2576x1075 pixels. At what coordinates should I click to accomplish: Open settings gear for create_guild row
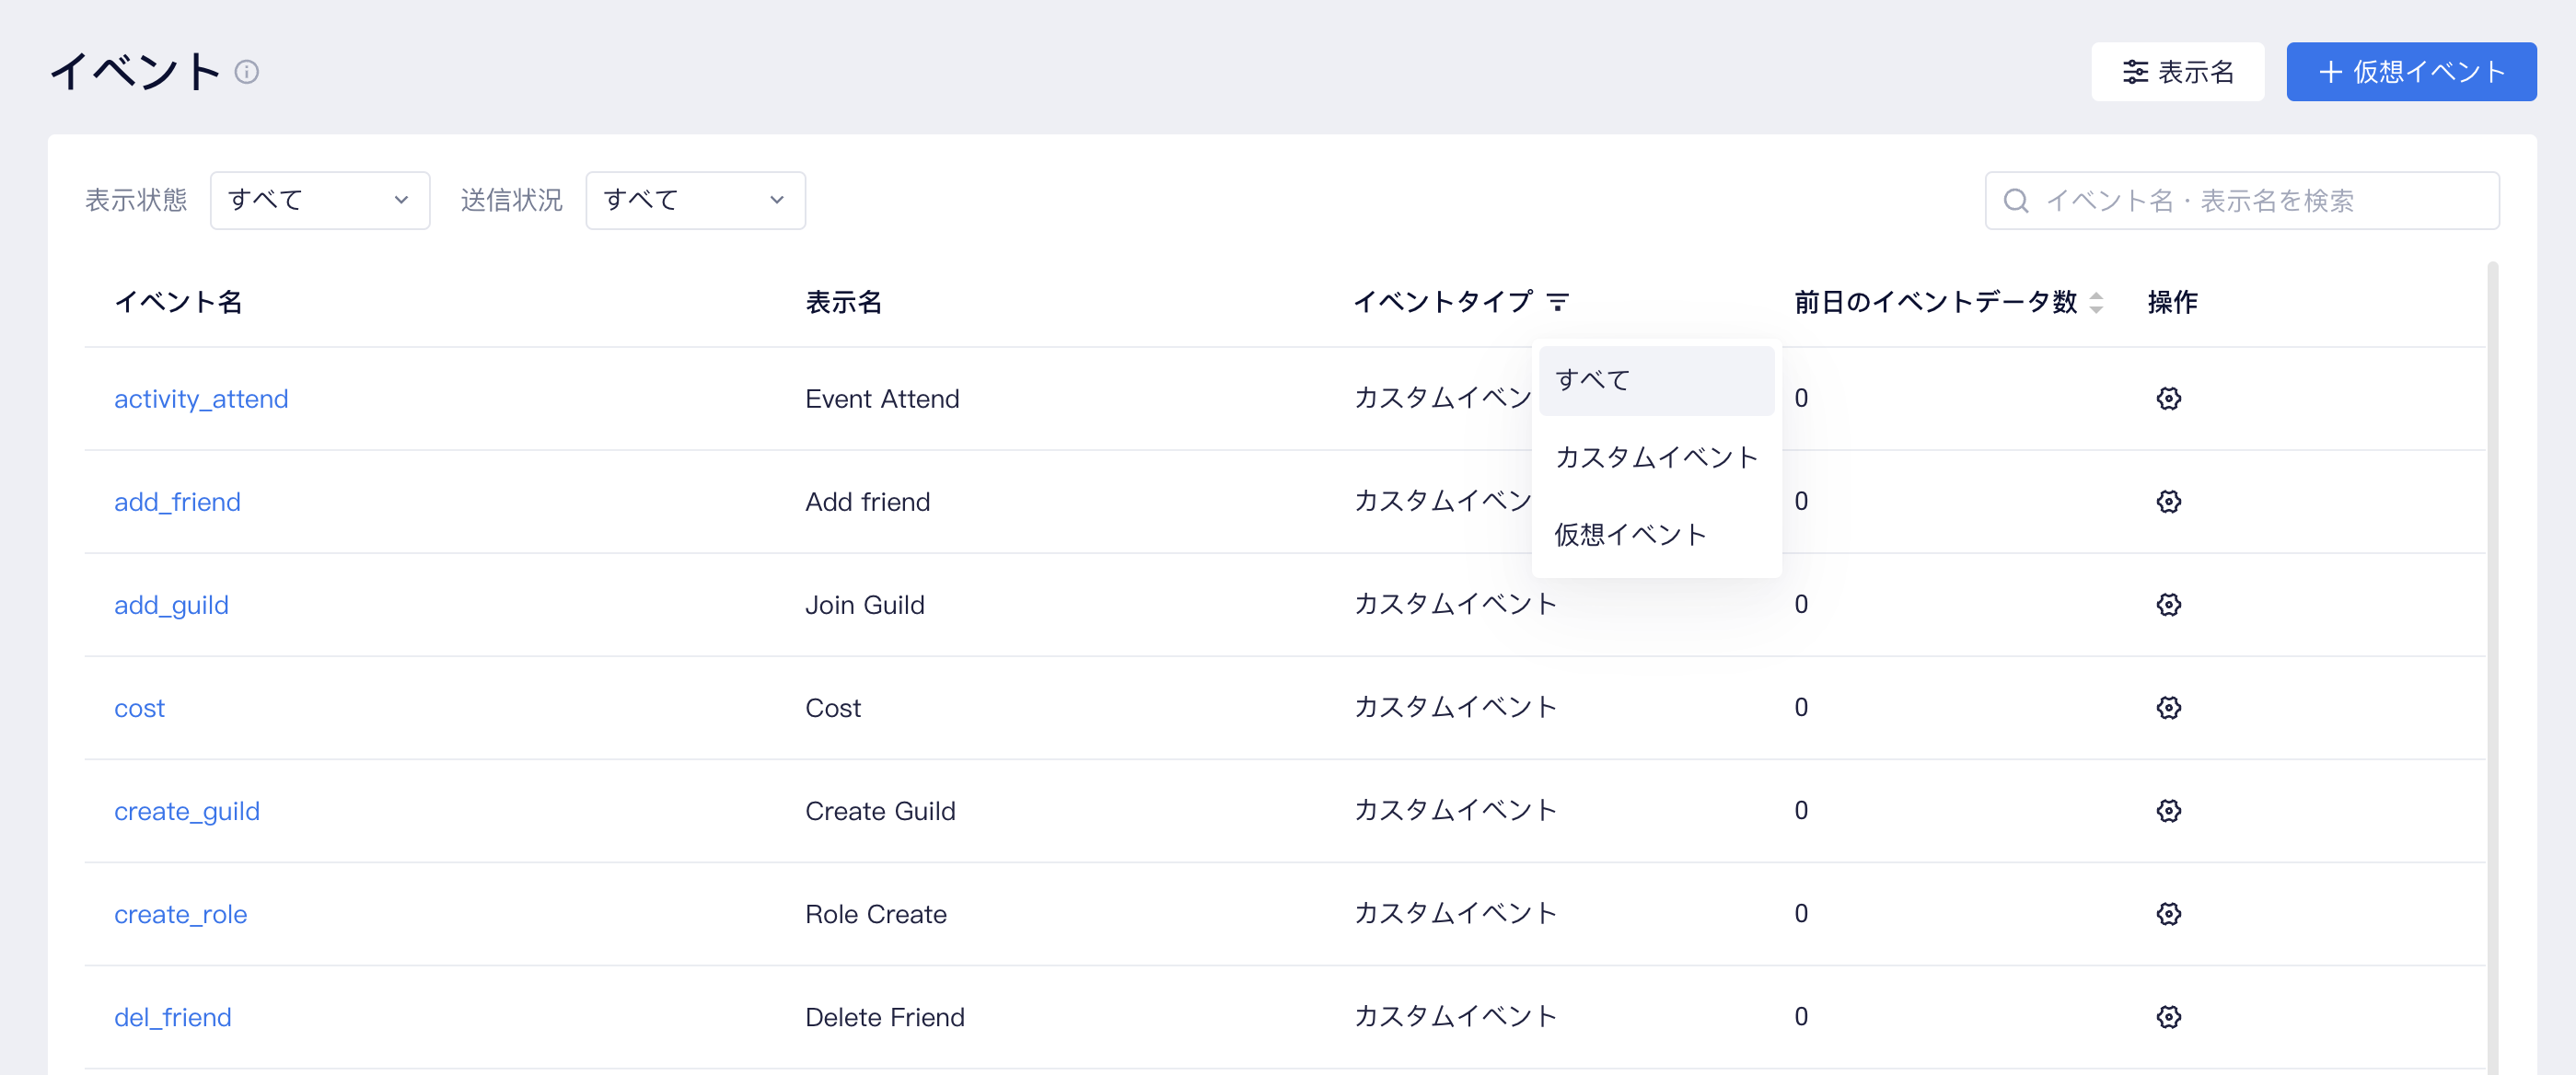pyautogui.click(x=2168, y=810)
